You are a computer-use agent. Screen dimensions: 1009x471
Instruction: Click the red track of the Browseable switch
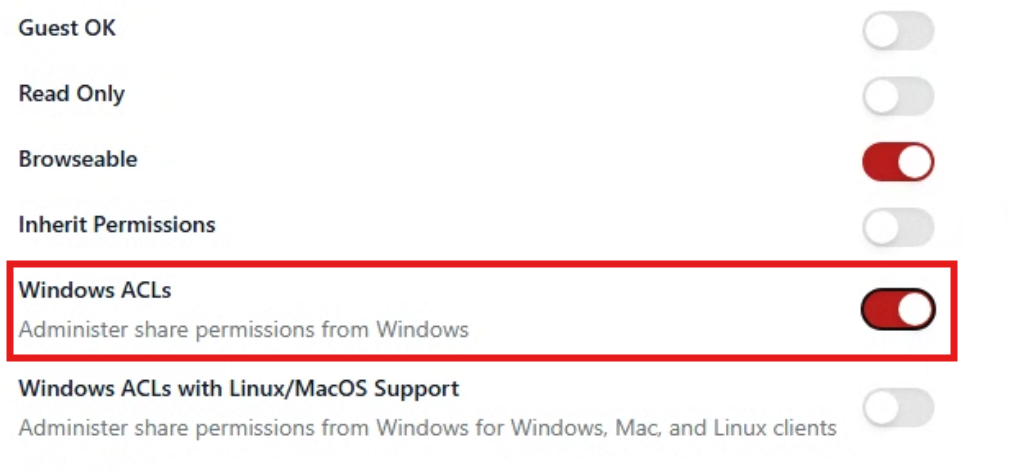(x=879, y=162)
